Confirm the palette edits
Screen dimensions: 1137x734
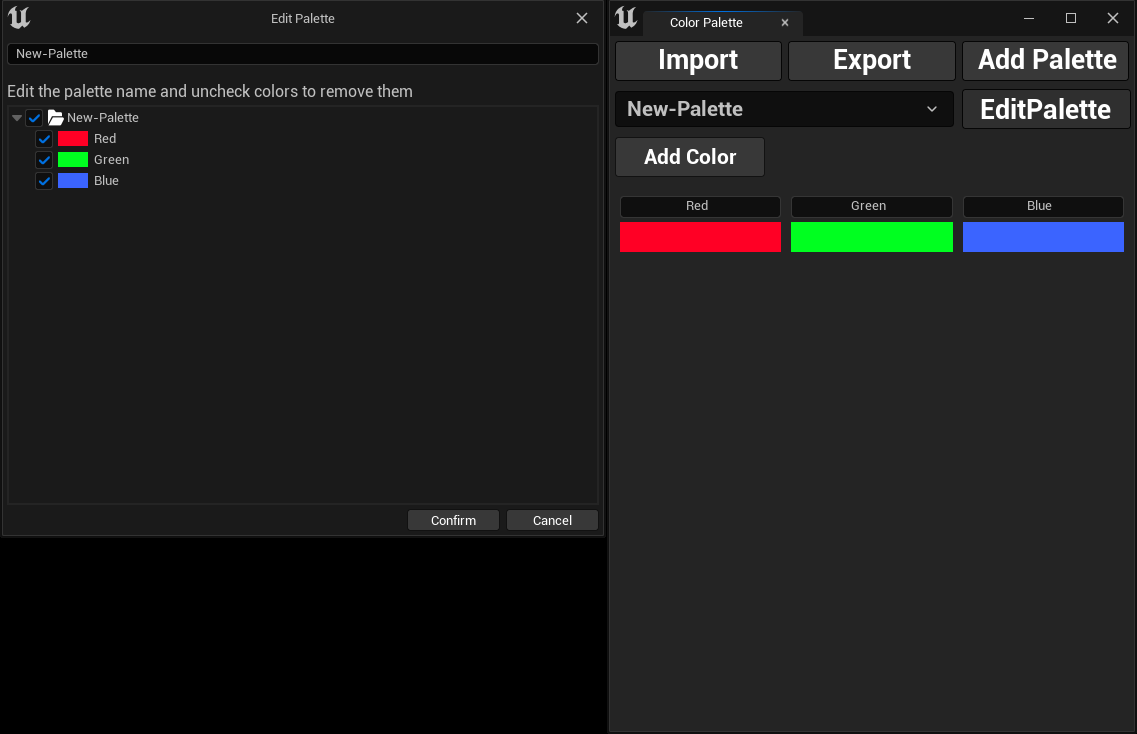point(453,520)
